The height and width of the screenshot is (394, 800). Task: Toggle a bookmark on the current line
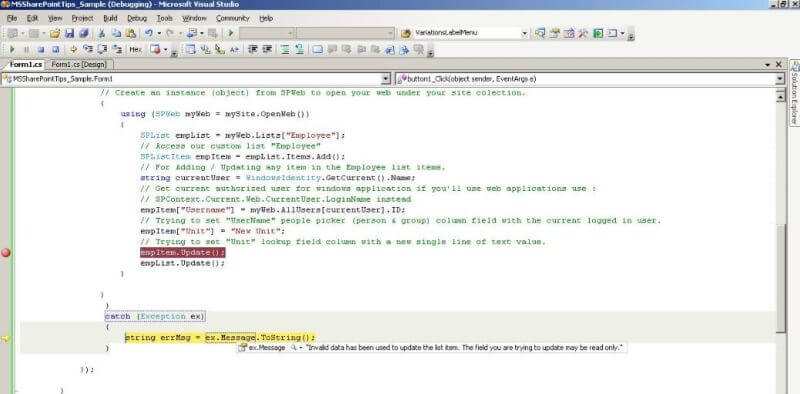pos(317,50)
